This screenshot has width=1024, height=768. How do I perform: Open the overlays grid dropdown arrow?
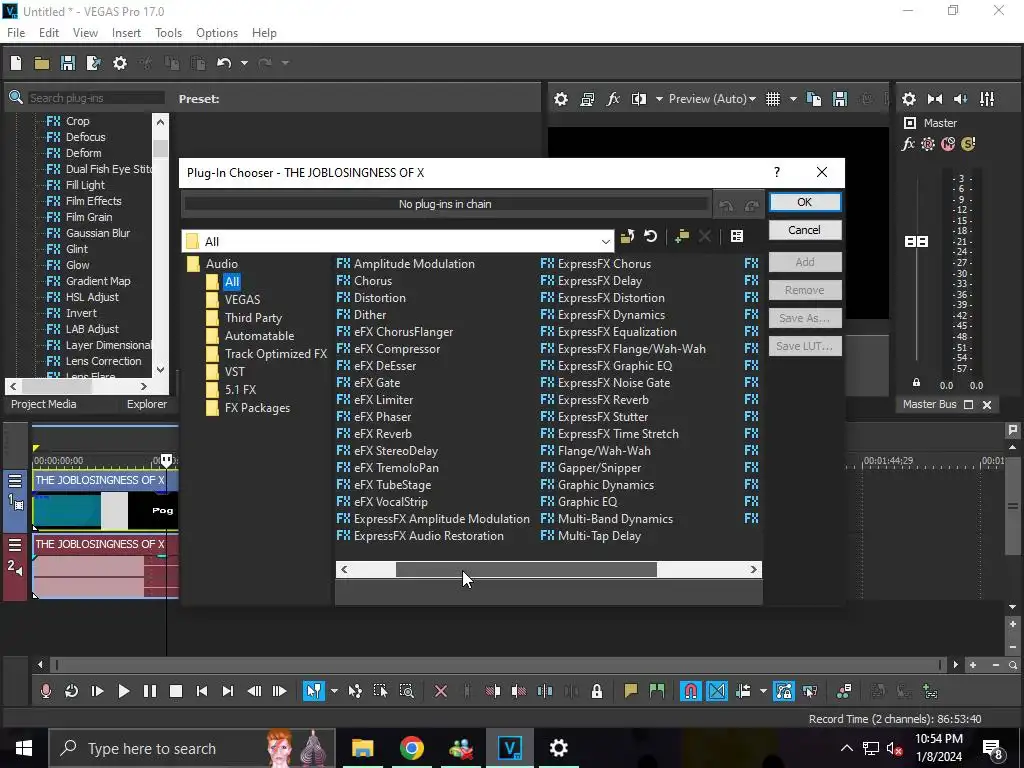(x=793, y=99)
